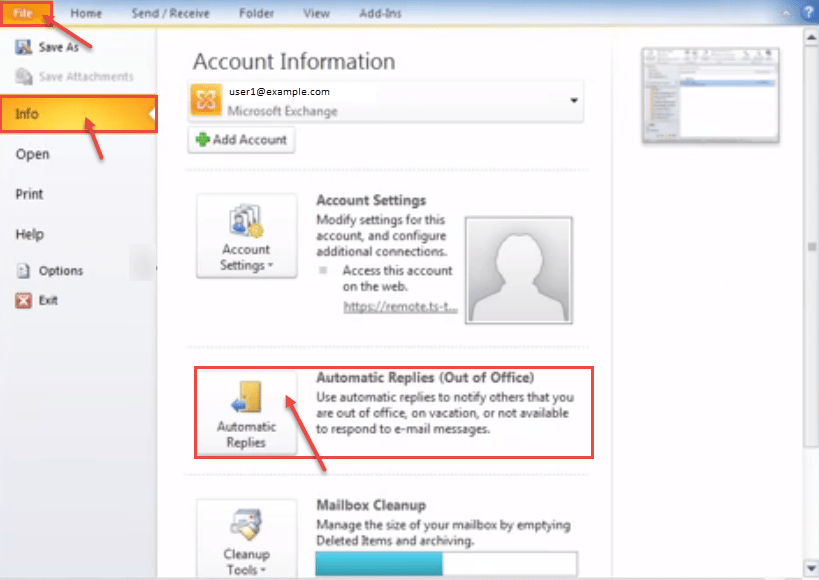Click the Automatic Replies button
The image size is (819, 580).
247,413
